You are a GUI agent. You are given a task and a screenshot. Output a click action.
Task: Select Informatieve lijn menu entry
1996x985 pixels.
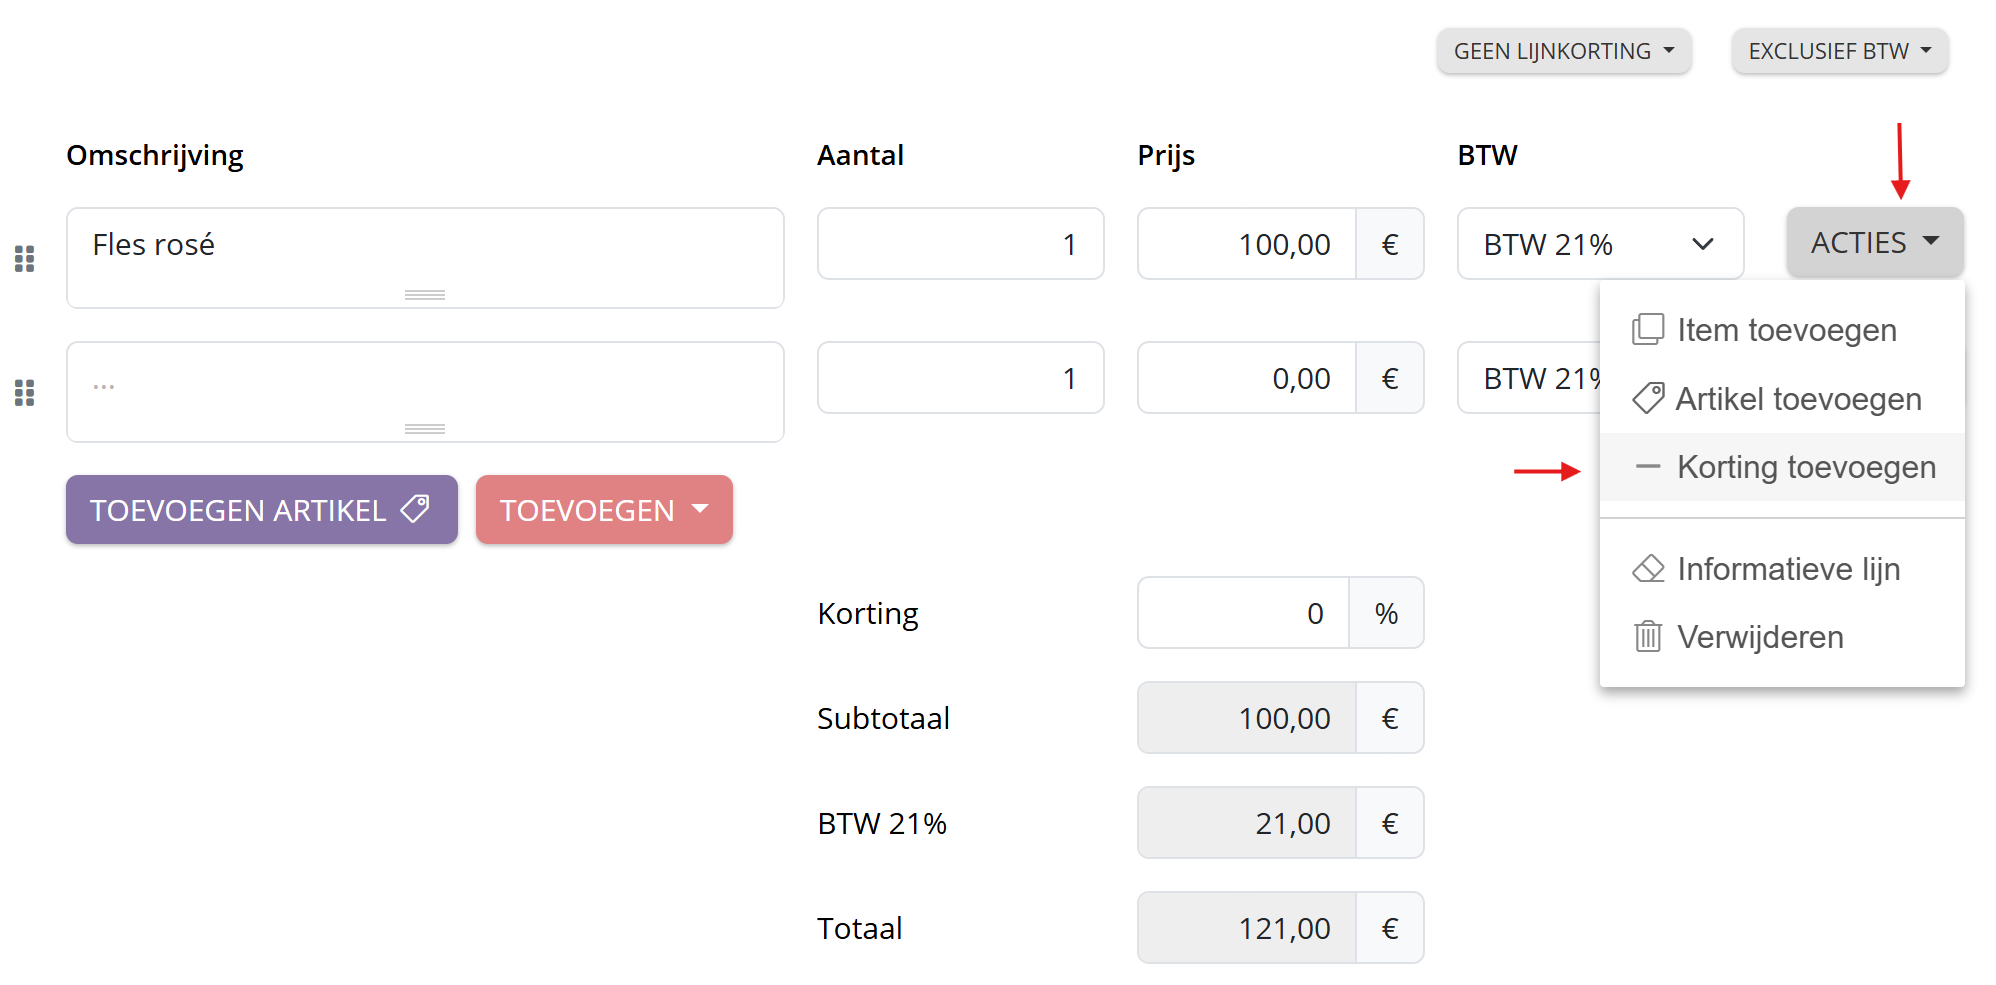point(1788,569)
